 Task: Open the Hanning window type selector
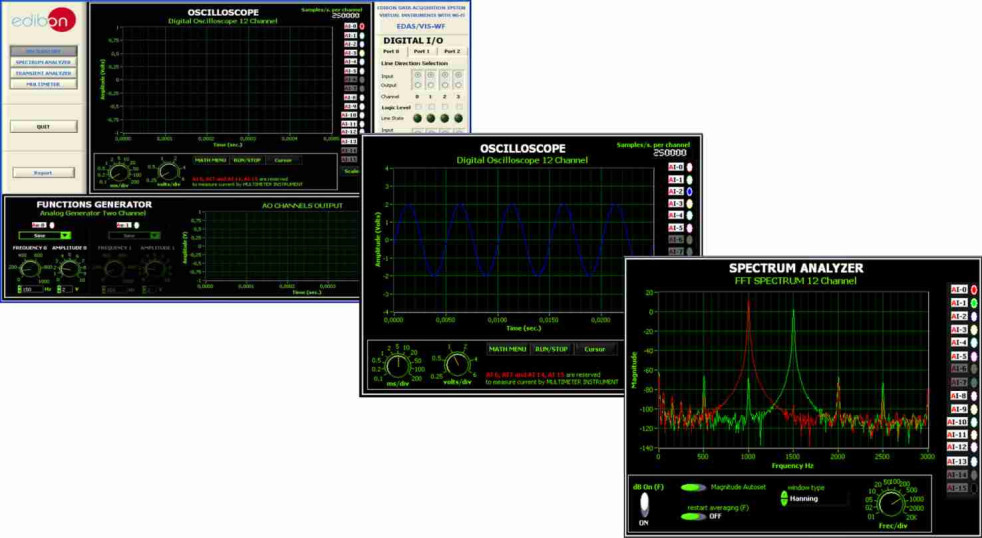pos(813,498)
